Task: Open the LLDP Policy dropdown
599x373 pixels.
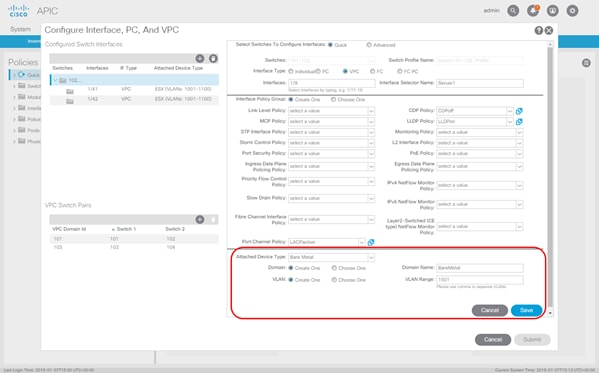Action: pyautogui.click(x=510, y=122)
